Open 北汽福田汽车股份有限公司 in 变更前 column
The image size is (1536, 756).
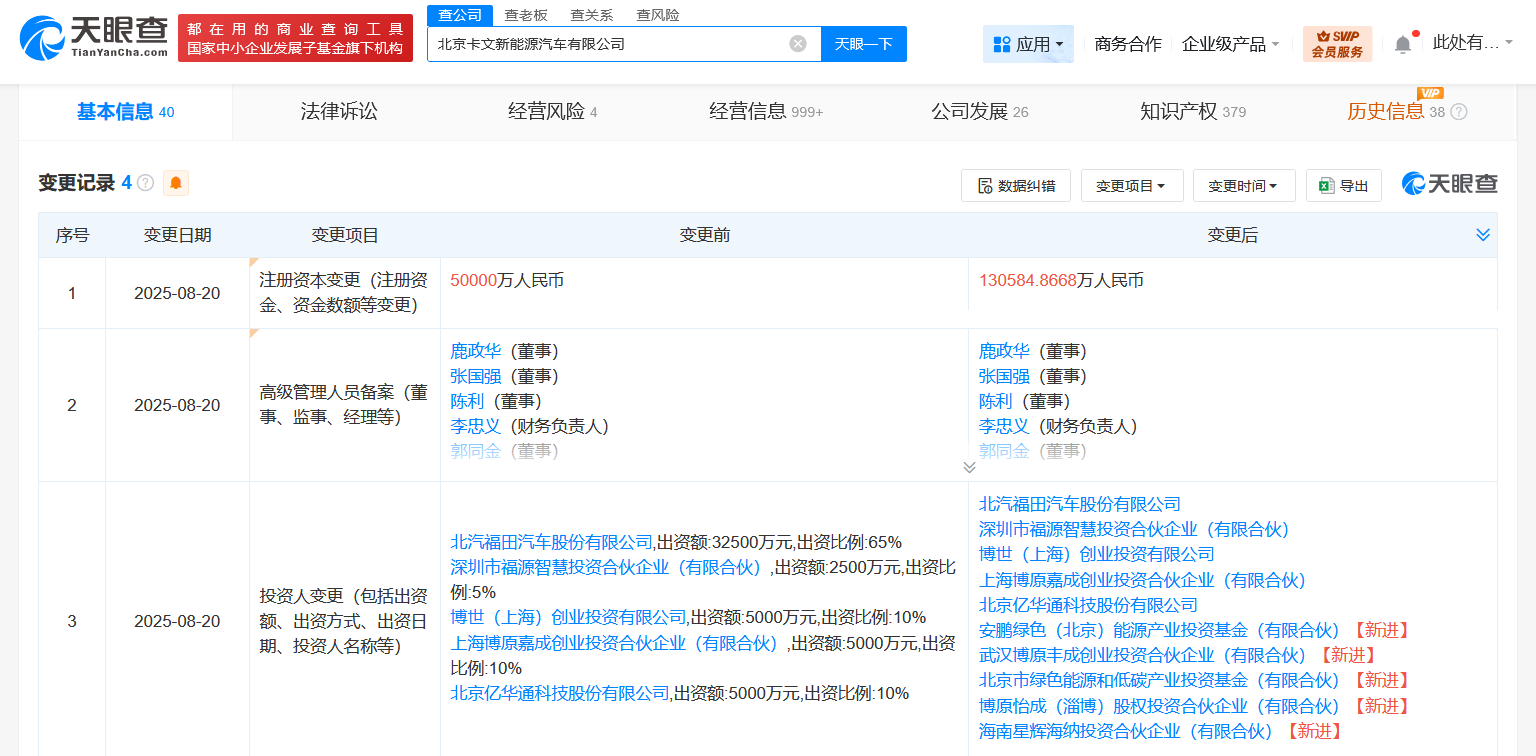coord(552,542)
